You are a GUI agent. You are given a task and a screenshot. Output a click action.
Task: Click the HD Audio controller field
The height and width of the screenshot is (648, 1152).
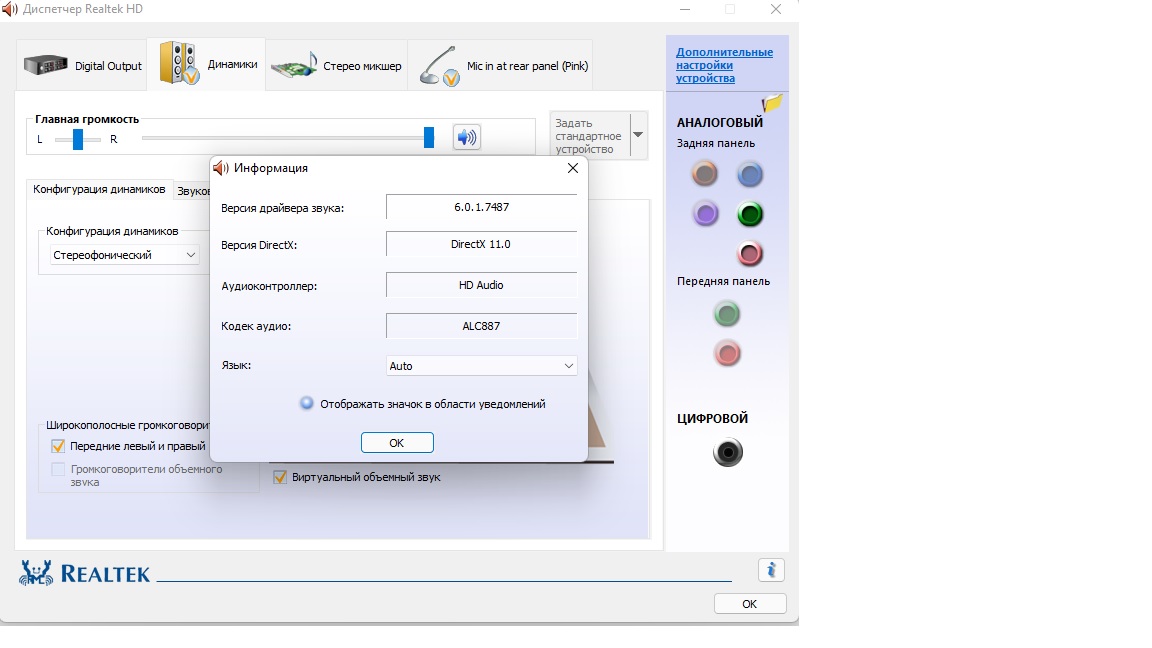click(x=481, y=285)
